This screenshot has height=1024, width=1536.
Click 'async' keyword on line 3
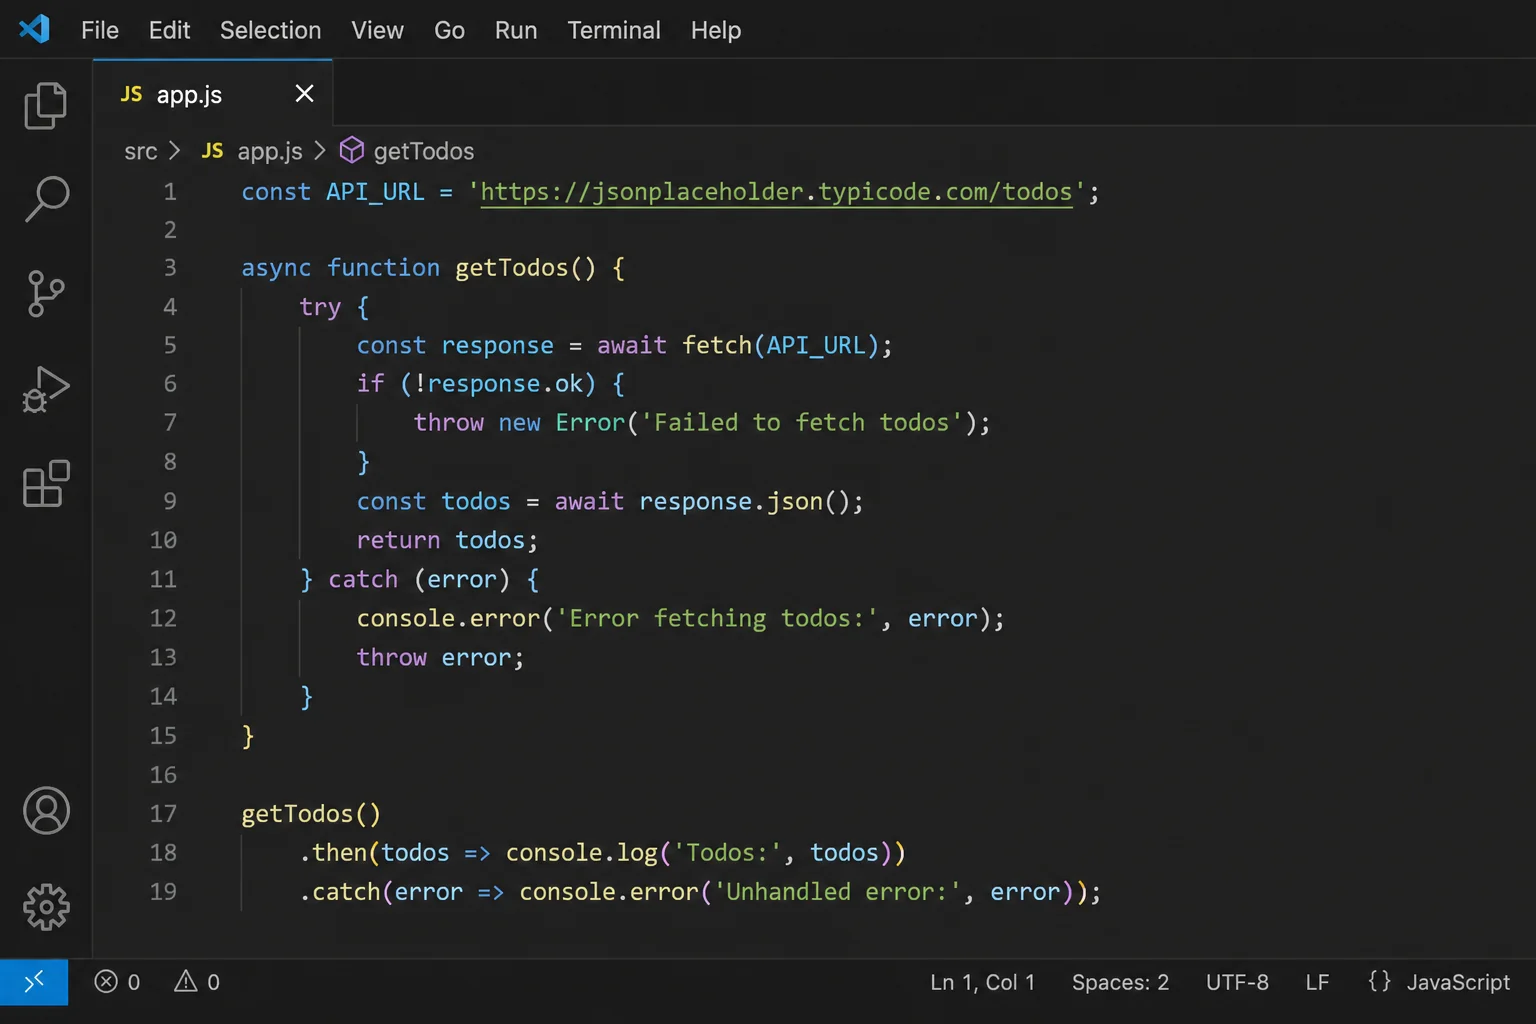pyautogui.click(x=276, y=268)
